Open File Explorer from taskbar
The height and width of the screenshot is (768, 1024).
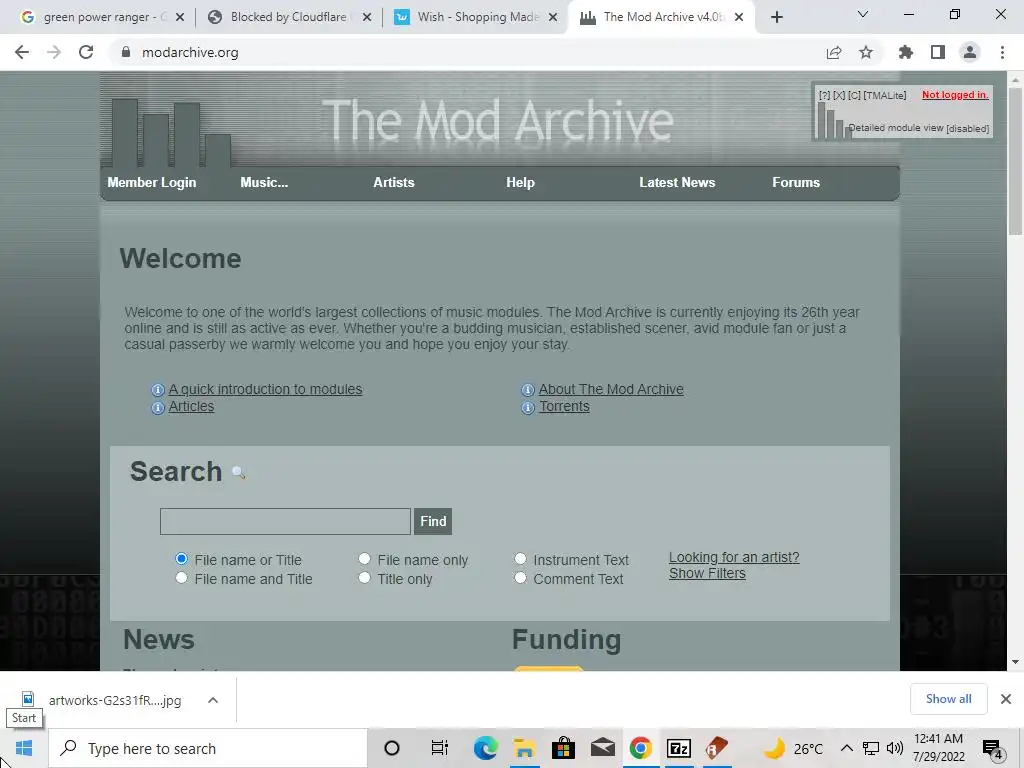(x=524, y=748)
